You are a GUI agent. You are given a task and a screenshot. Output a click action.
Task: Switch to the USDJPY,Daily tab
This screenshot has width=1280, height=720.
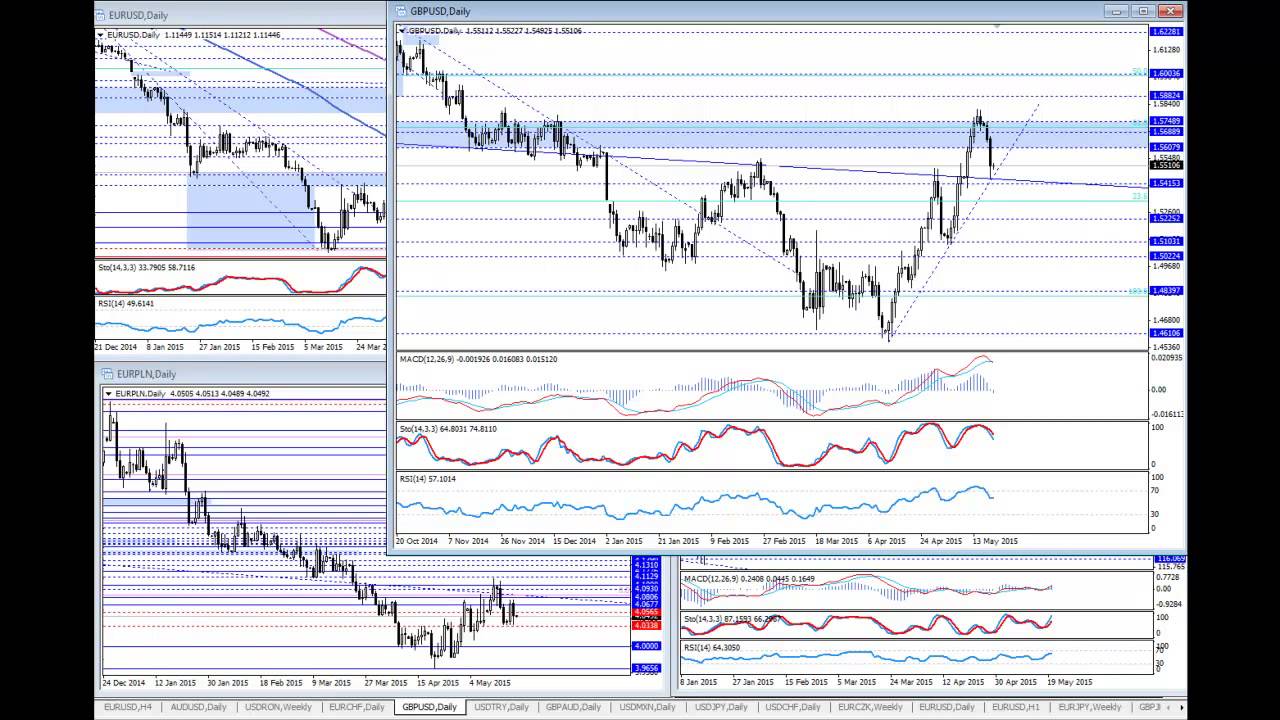tap(722, 707)
